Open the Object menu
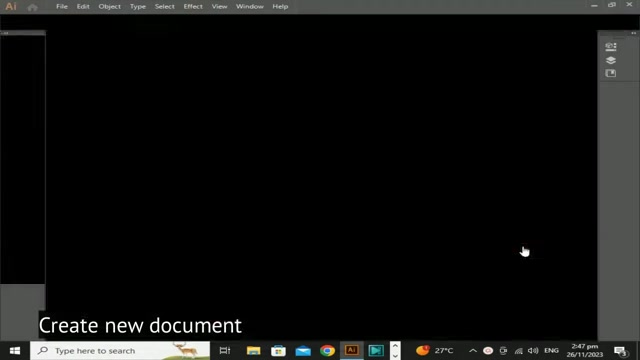Viewport: 640px width, 360px height. click(109, 7)
